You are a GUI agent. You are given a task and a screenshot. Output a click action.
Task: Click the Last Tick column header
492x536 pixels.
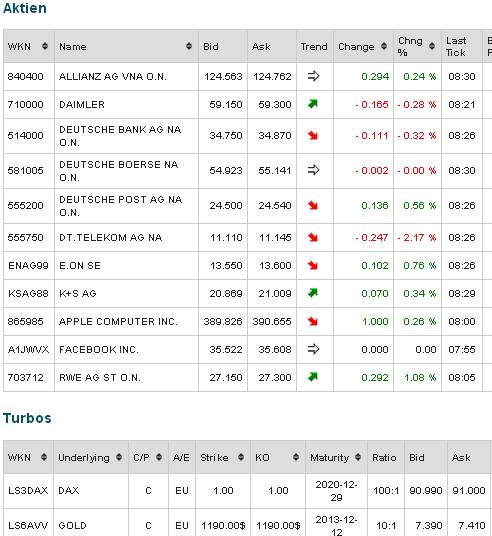coord(456,46)
